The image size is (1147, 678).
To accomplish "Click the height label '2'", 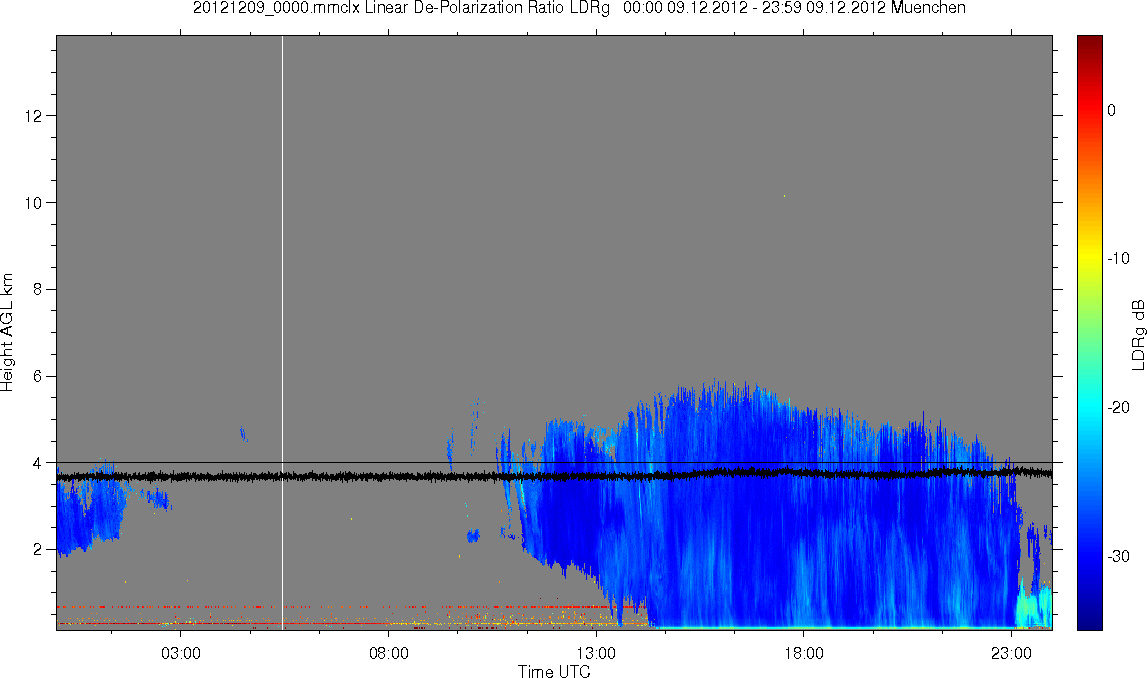I will 37,550.
